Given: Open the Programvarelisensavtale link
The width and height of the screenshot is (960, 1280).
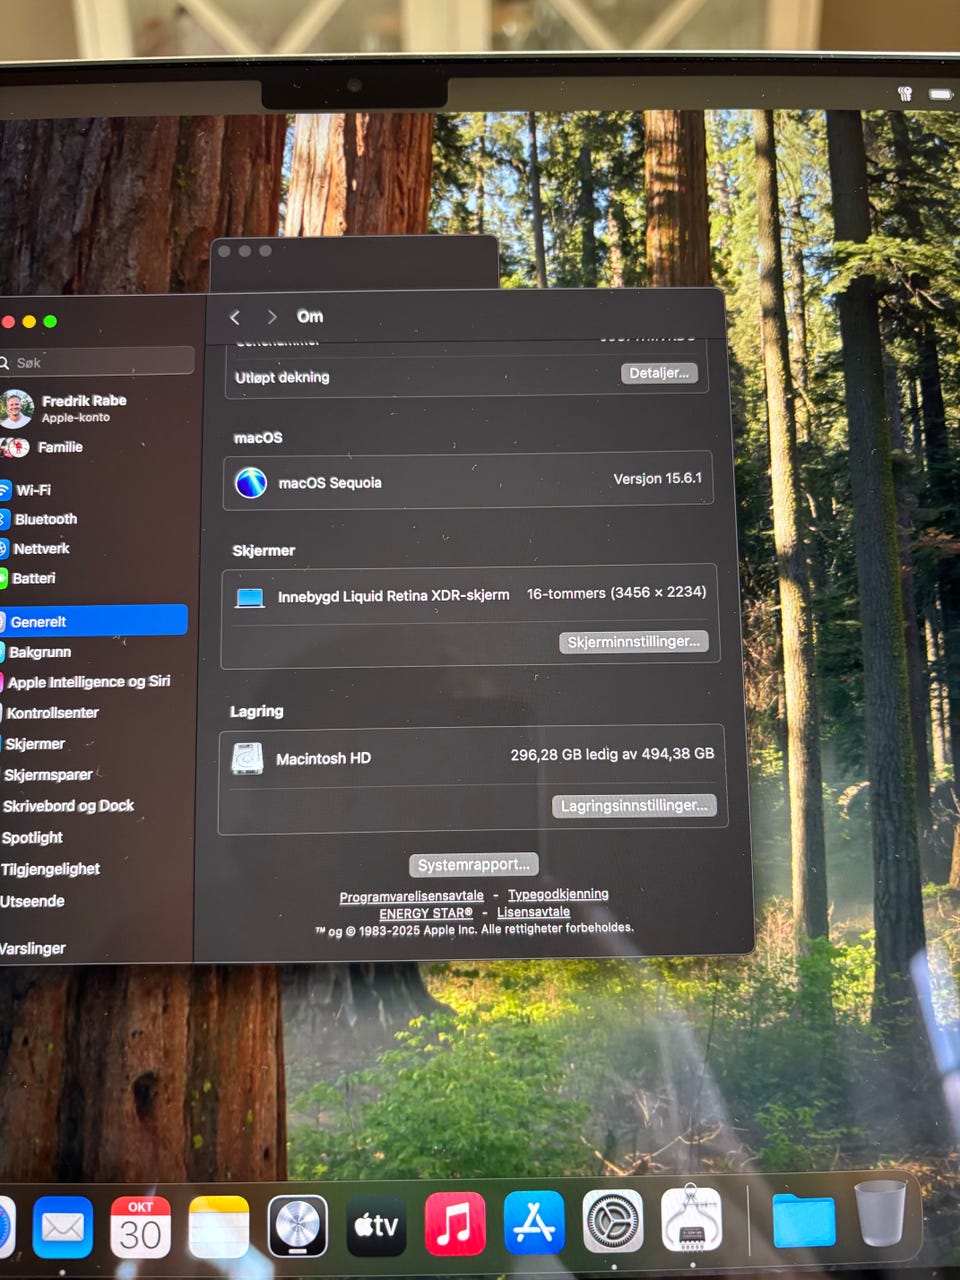Looking at the screenshot, I should 411,897.
